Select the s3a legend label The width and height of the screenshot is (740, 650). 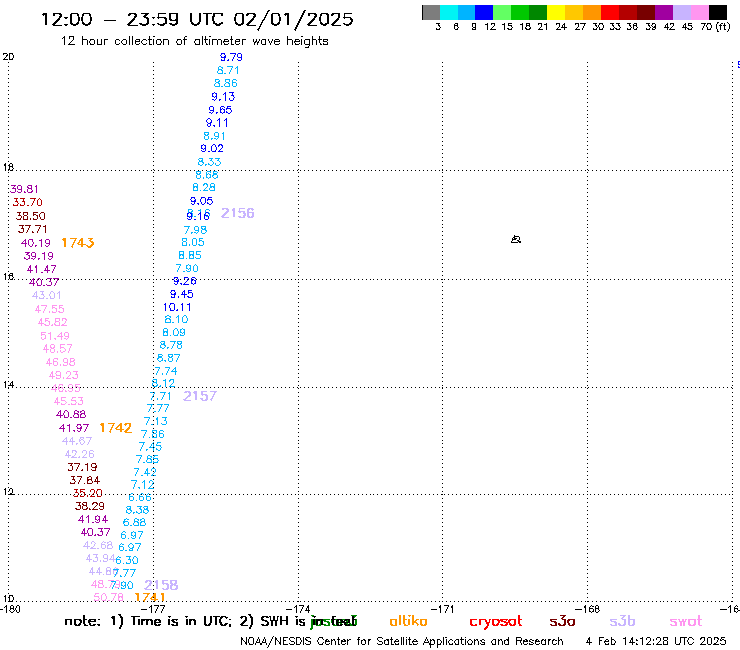[562, 621]
